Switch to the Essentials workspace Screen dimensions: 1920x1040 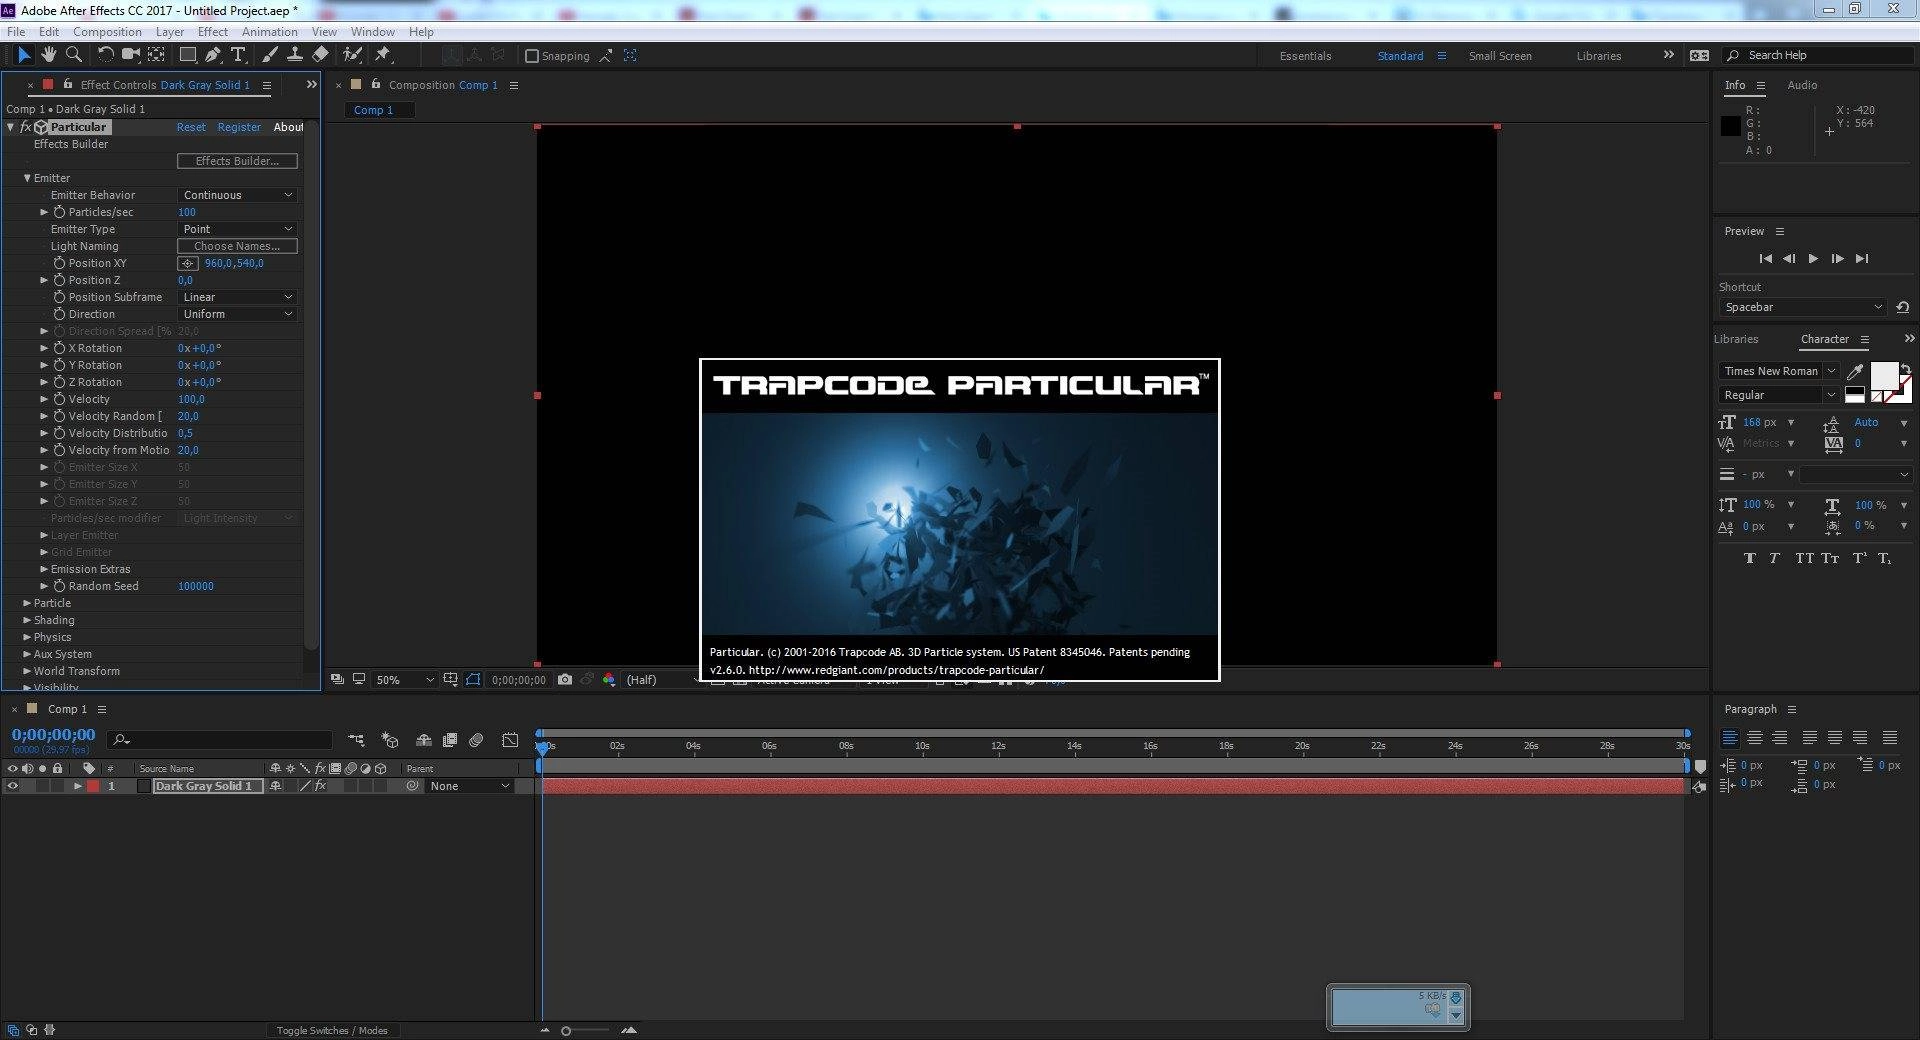pos(1305,56)
